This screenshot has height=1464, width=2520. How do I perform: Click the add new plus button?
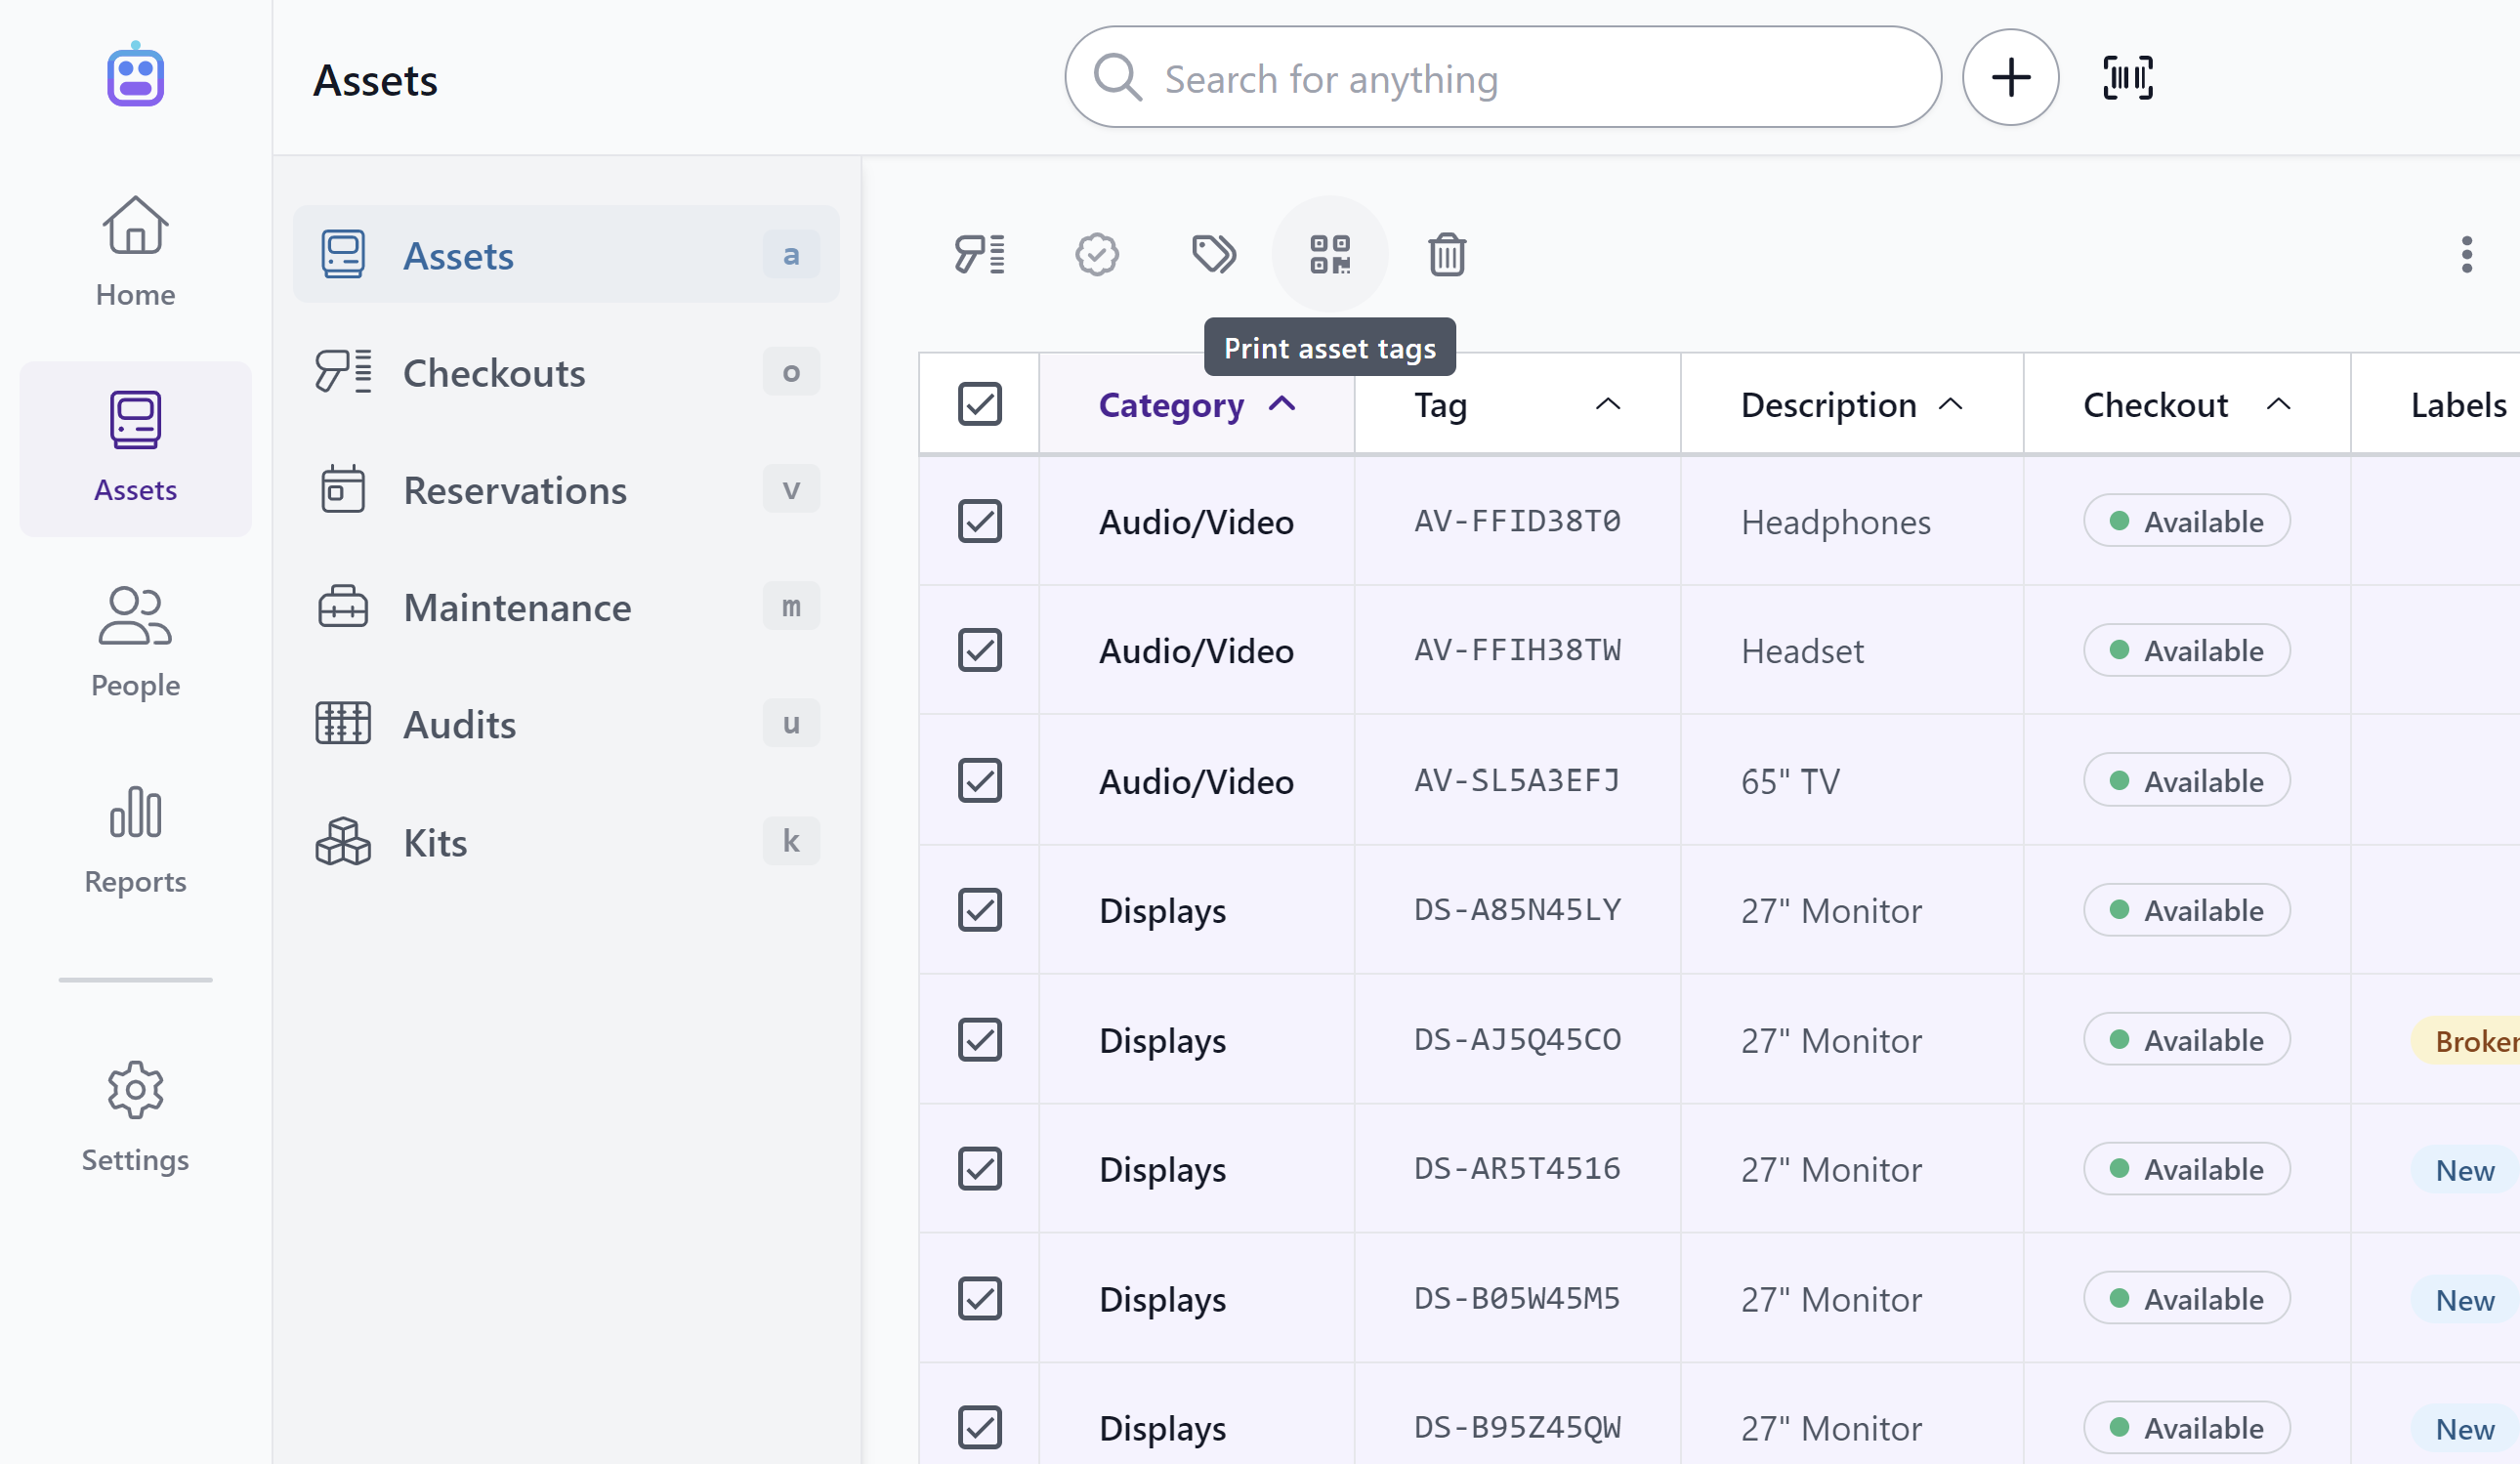(2010, 77)
